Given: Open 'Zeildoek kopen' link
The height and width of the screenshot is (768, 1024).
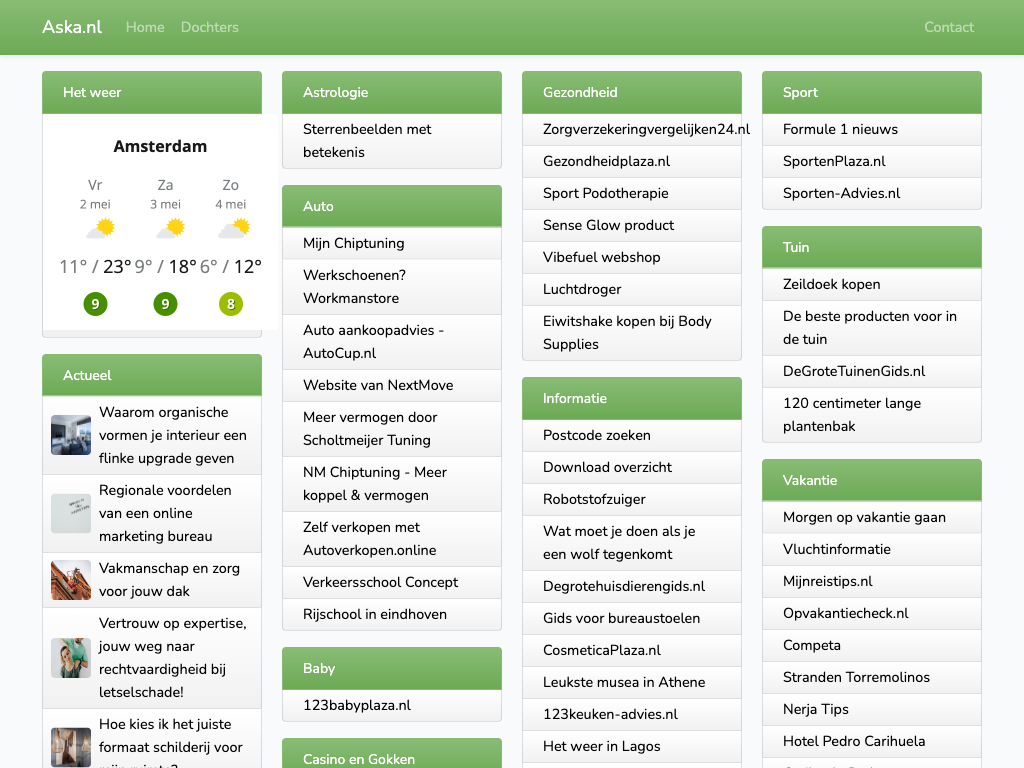Looking at the screenshot, I should pos(831,284).
